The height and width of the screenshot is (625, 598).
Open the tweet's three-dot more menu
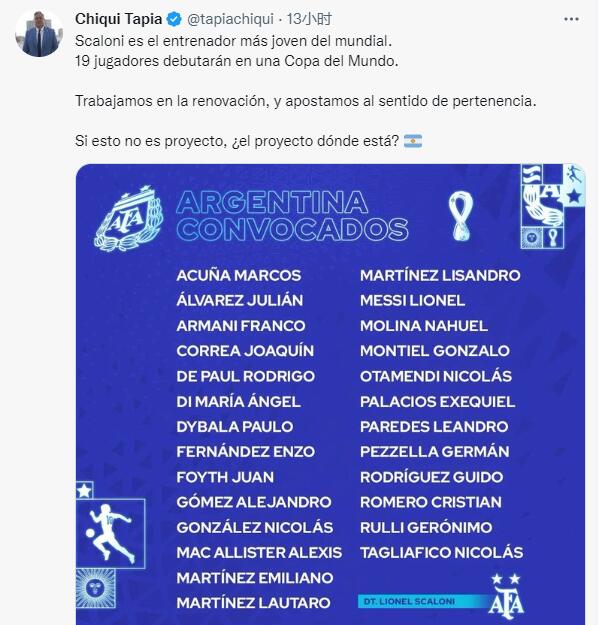click(571, 19)
